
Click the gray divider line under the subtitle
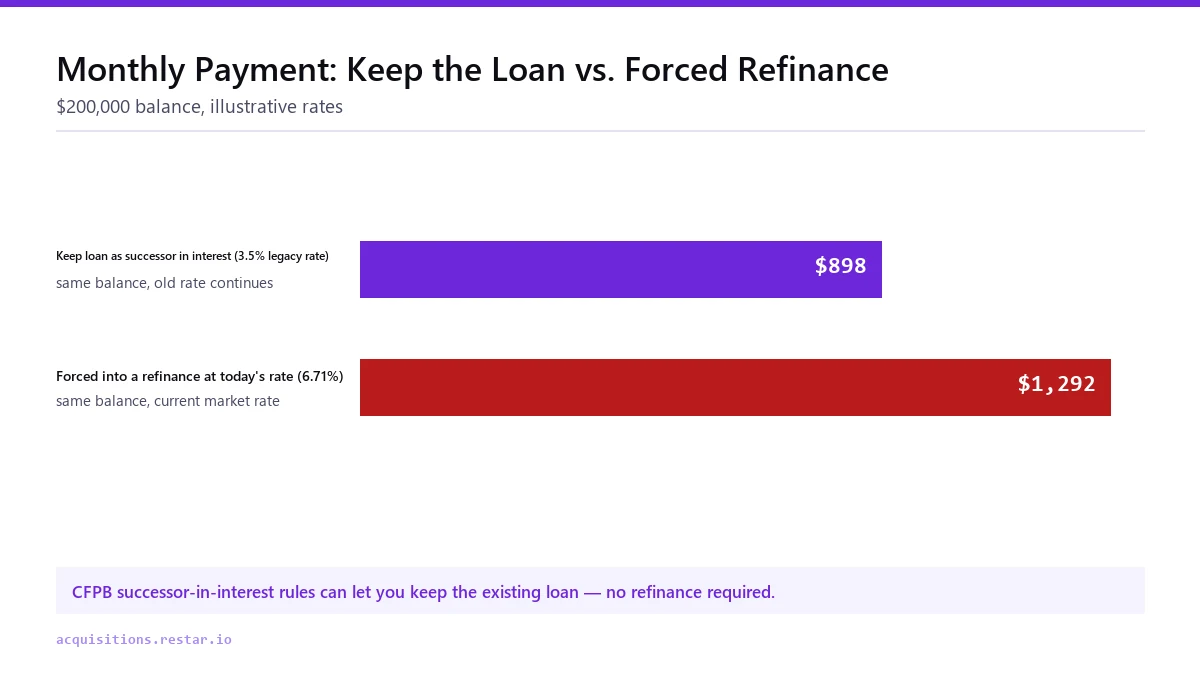(600, 131)
